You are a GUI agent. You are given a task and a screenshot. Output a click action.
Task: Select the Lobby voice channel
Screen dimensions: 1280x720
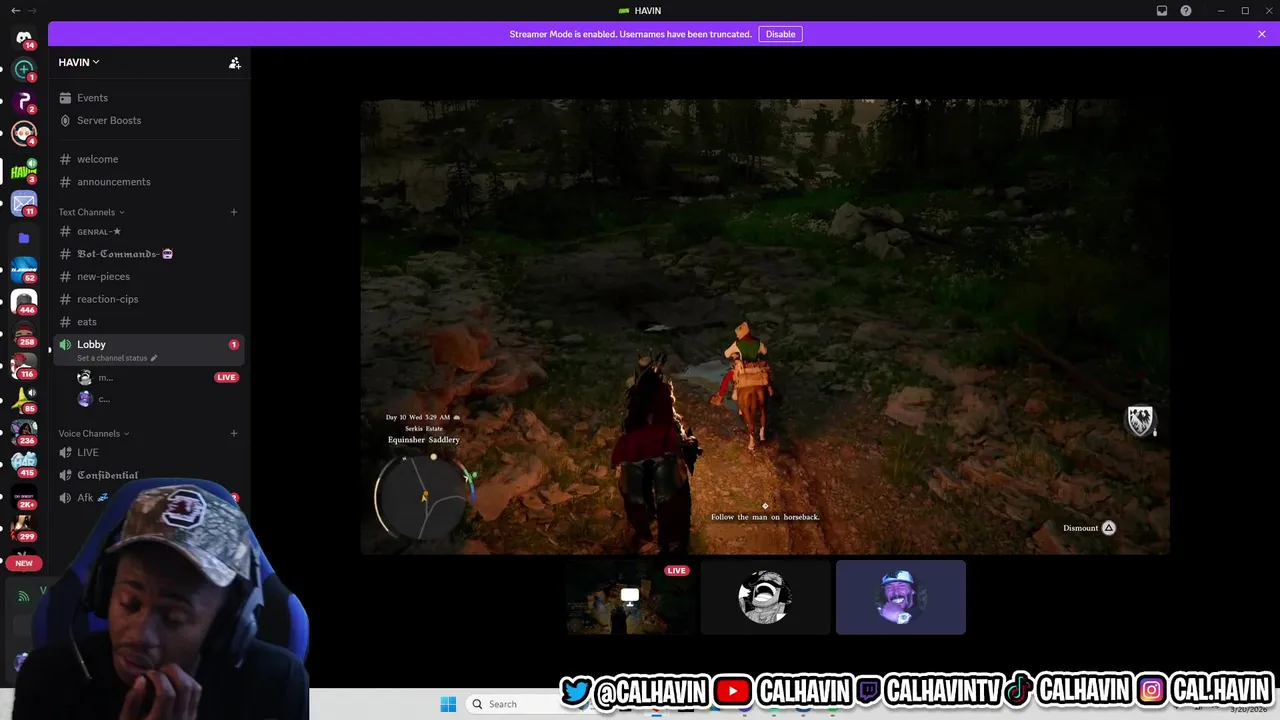[148, 350]
